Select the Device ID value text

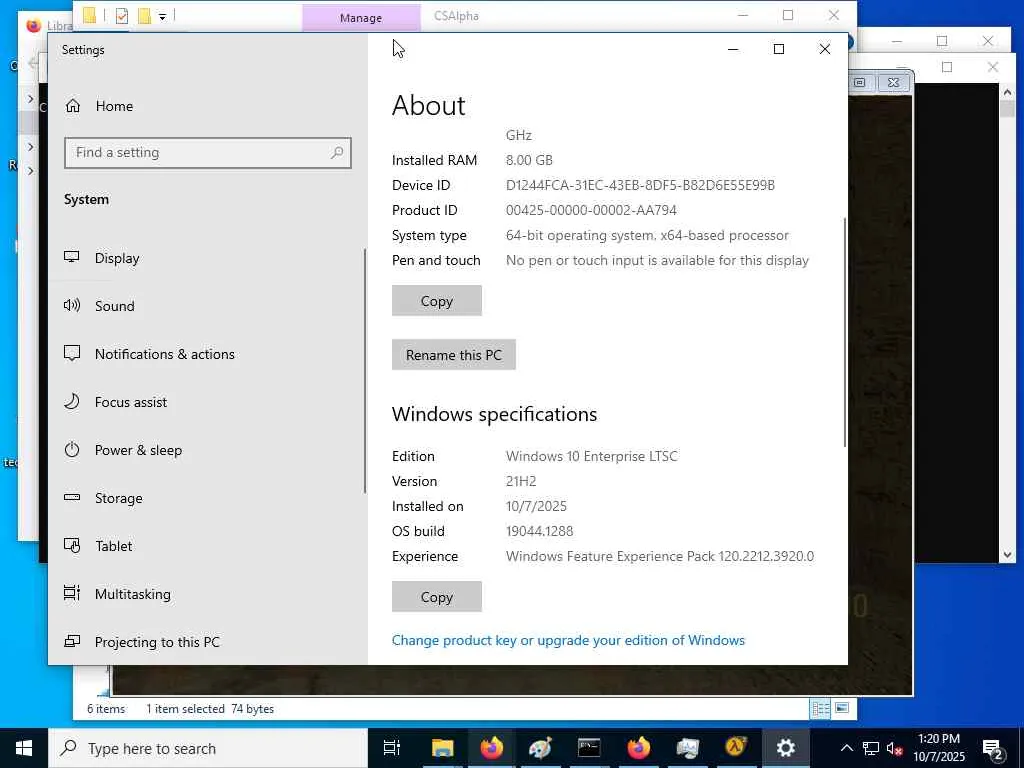click(640, 185)
